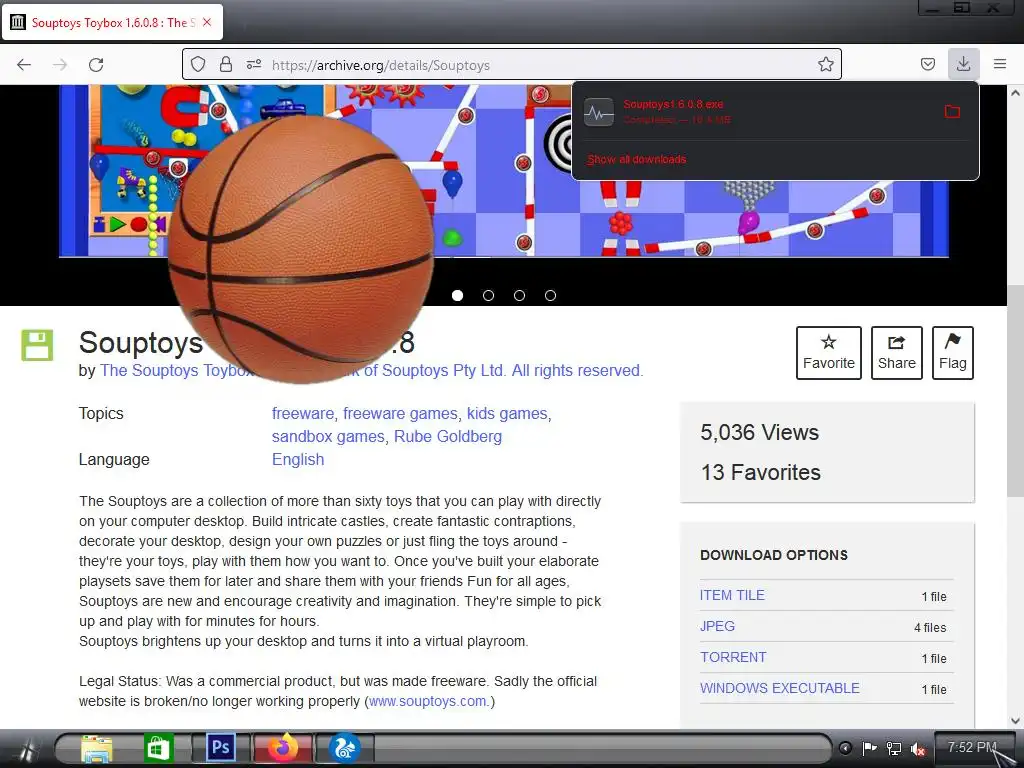Click the 5,036 Views count
The image size is (1024, 768).
[760, 432]
